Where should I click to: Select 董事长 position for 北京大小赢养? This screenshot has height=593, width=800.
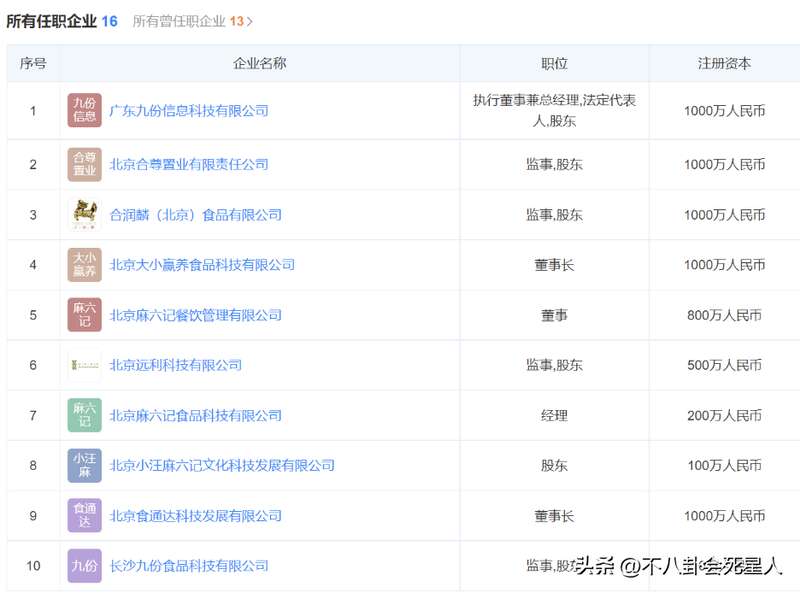pos(554,265)
